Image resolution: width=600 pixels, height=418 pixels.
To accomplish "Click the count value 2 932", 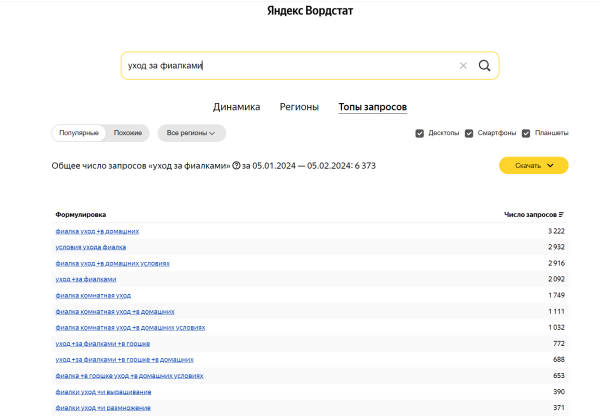I will 556,247.
